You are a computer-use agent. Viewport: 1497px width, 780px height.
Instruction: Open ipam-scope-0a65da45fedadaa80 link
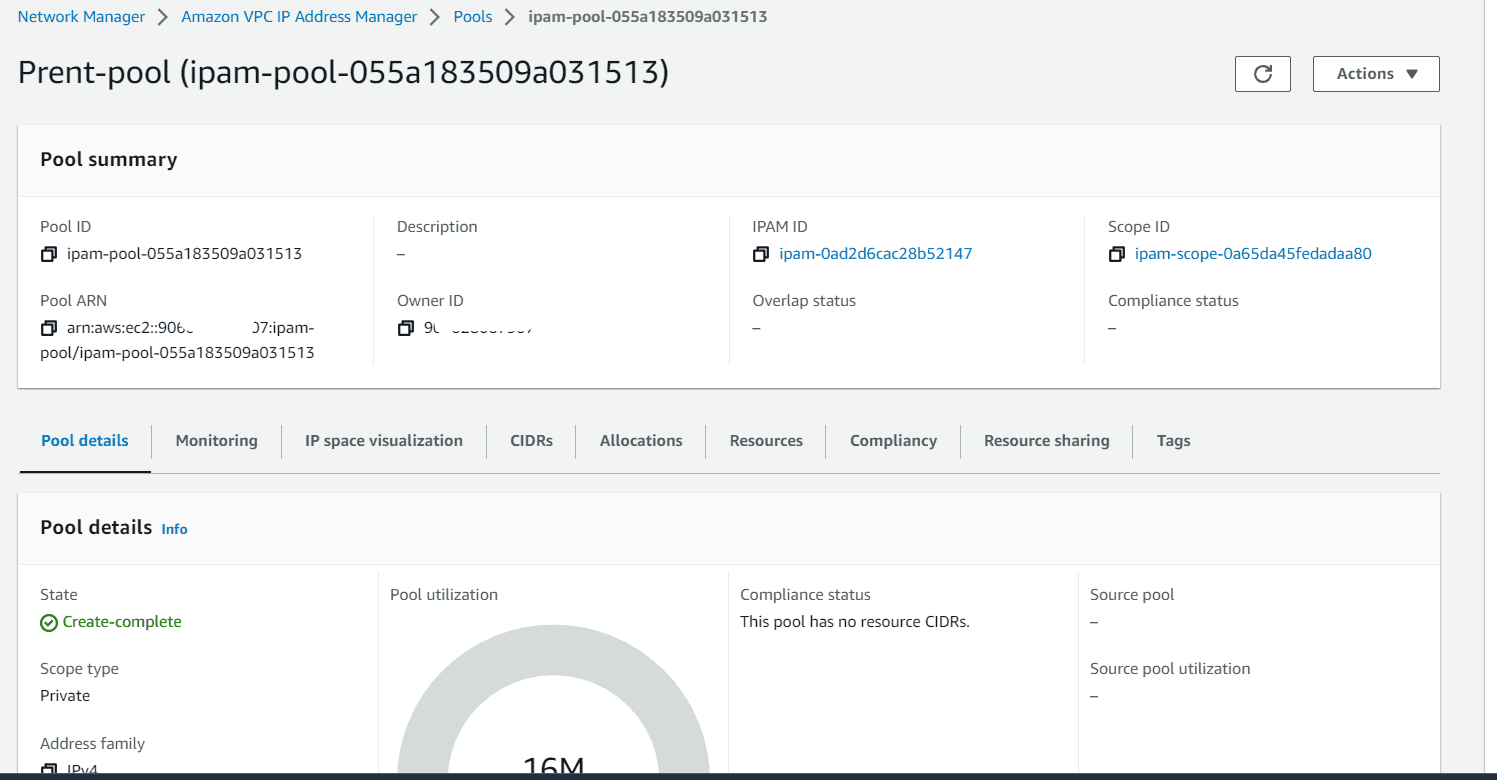click(1253, 254)
